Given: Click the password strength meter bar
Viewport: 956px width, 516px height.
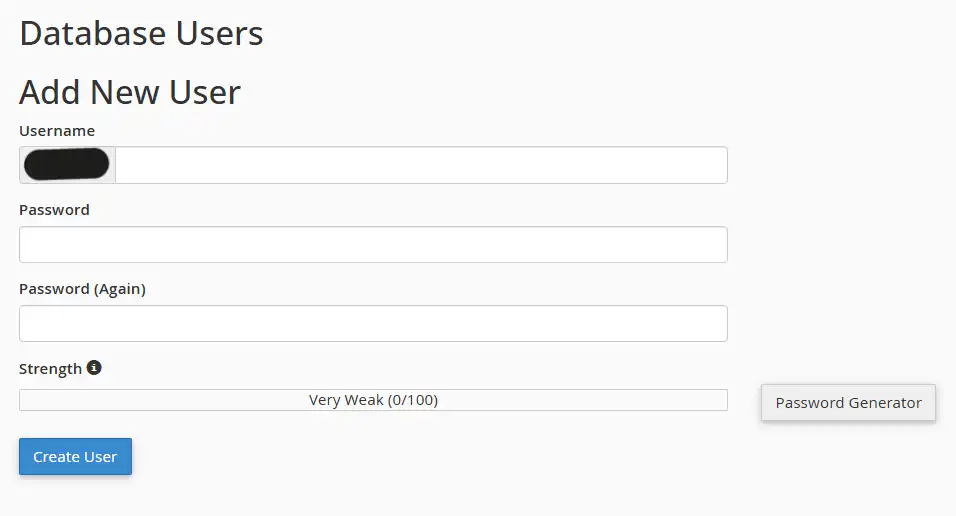Looking at the screenshot, I should (373, 400).
